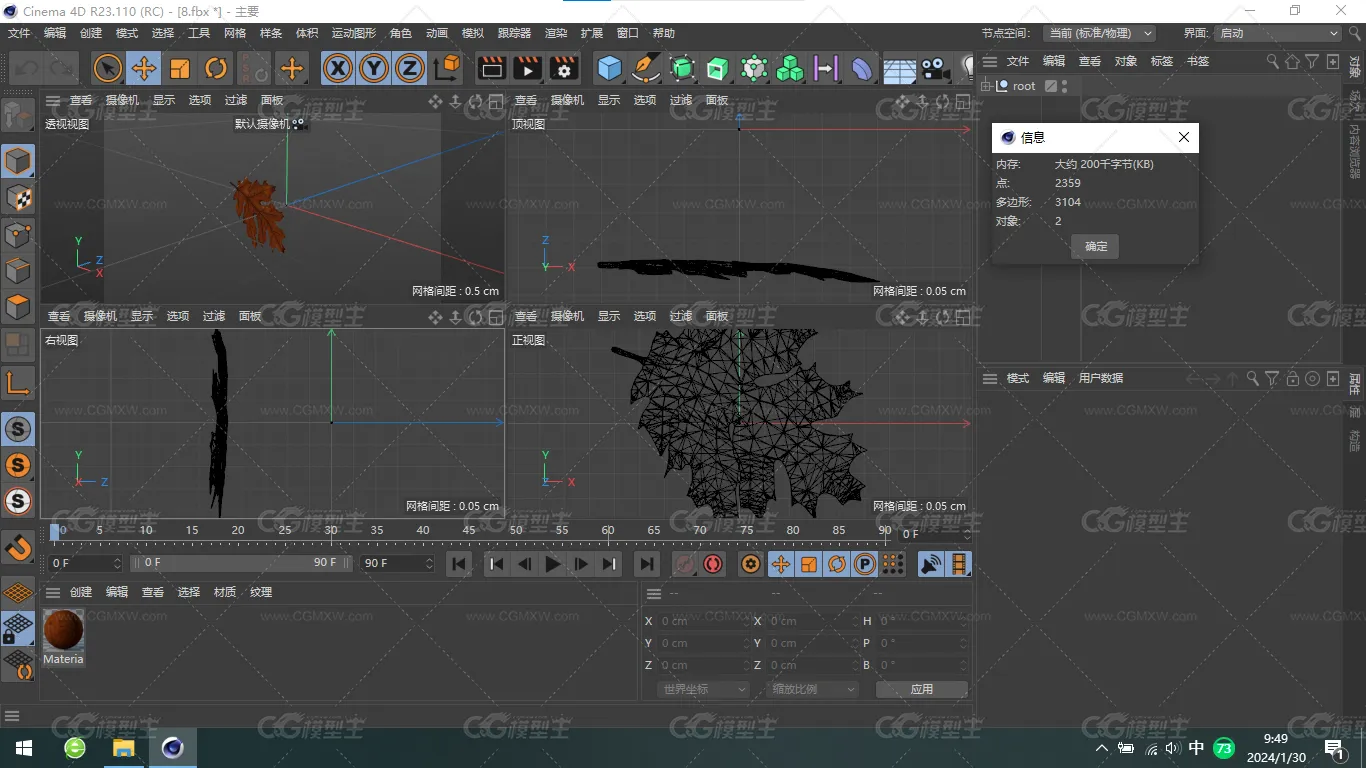Open Render Settings gear clapperboard icon

564,68
